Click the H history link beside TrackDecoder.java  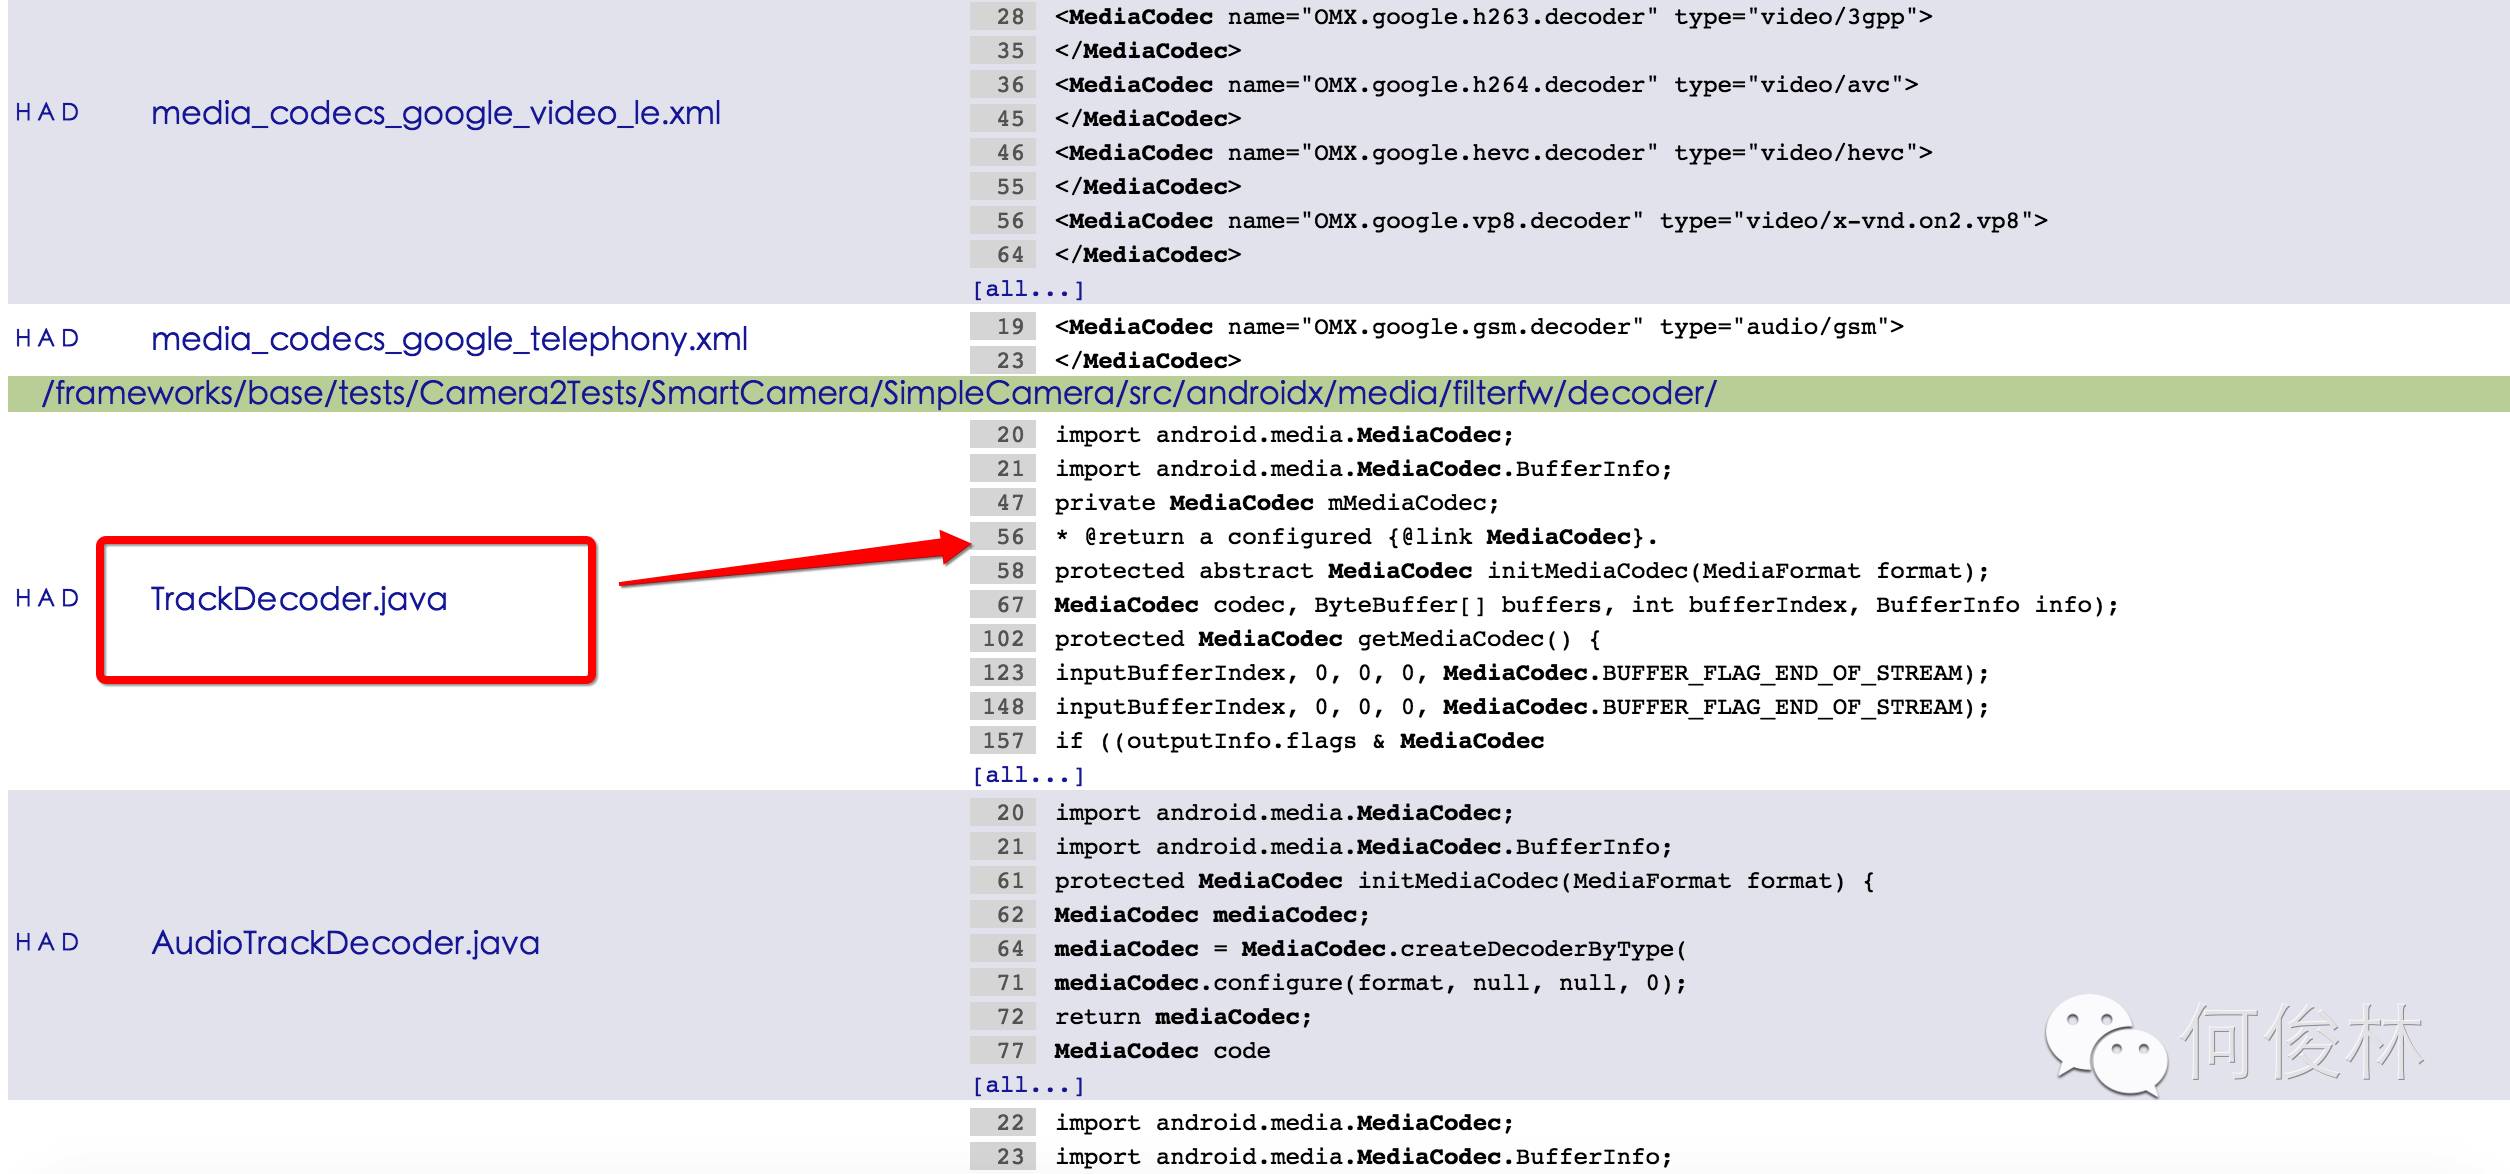(23, 599)
